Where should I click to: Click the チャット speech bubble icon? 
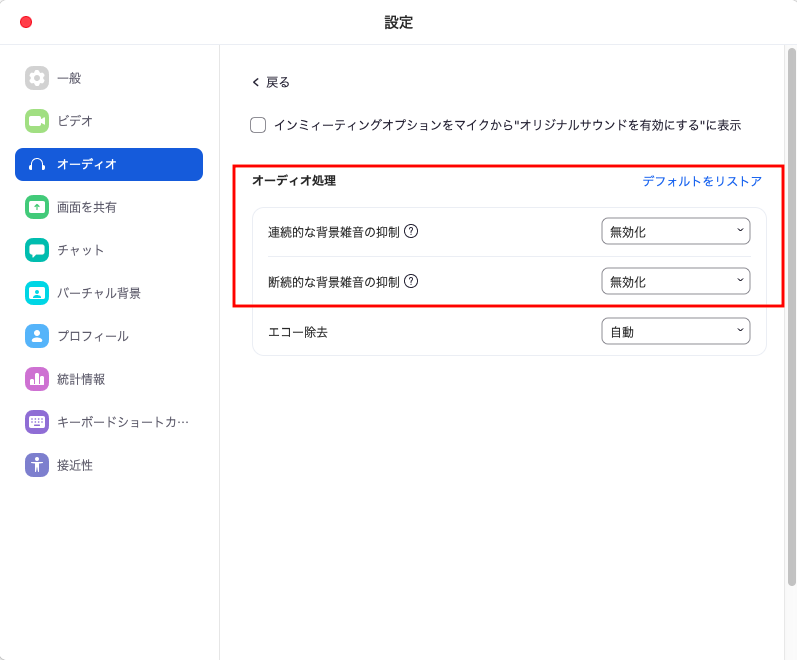(37, 250)
